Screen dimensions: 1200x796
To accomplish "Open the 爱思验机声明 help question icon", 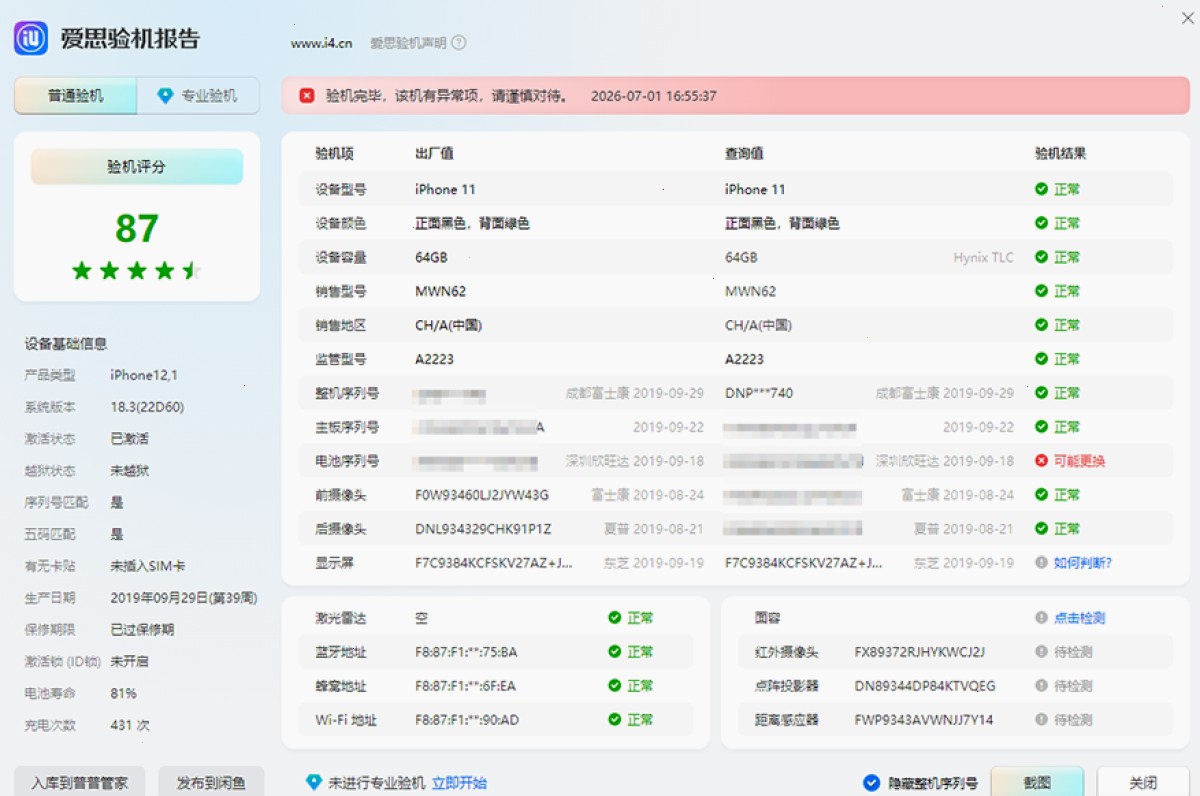I will coord(459,43).
